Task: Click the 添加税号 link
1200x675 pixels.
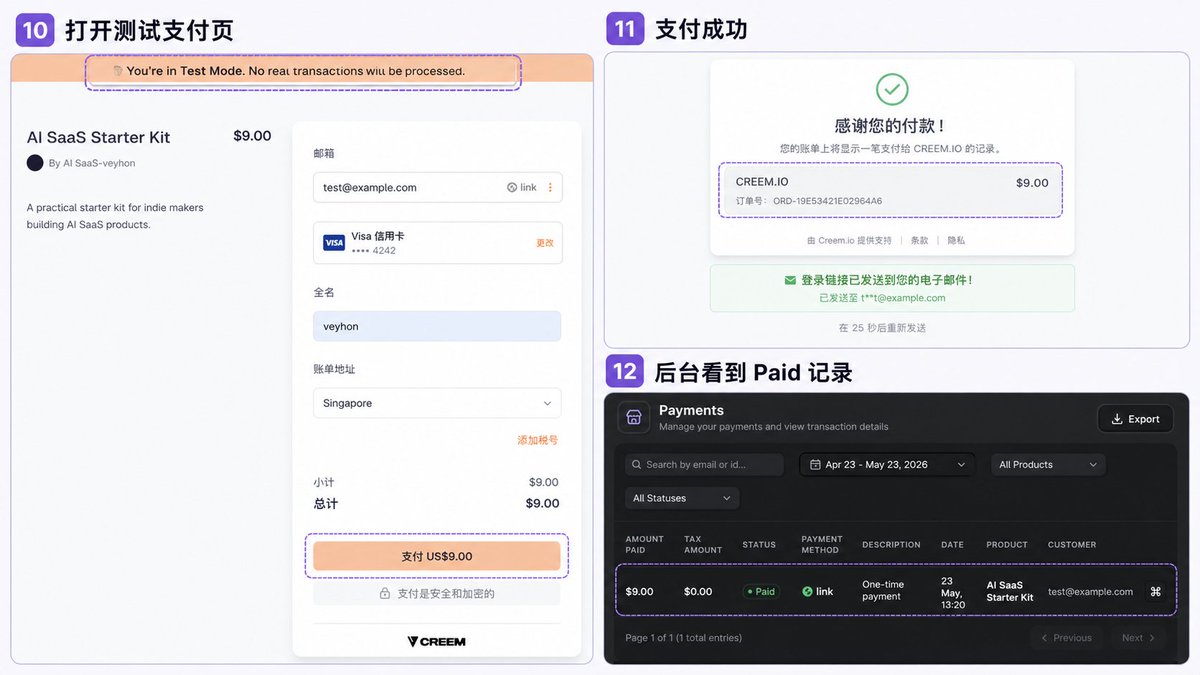Action: [538, 440]
